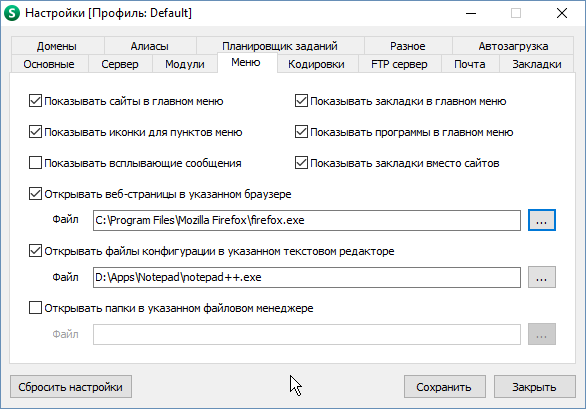Switch to the Домены tab
This screenshot has height=409, width=586.
tap(57, 46)
